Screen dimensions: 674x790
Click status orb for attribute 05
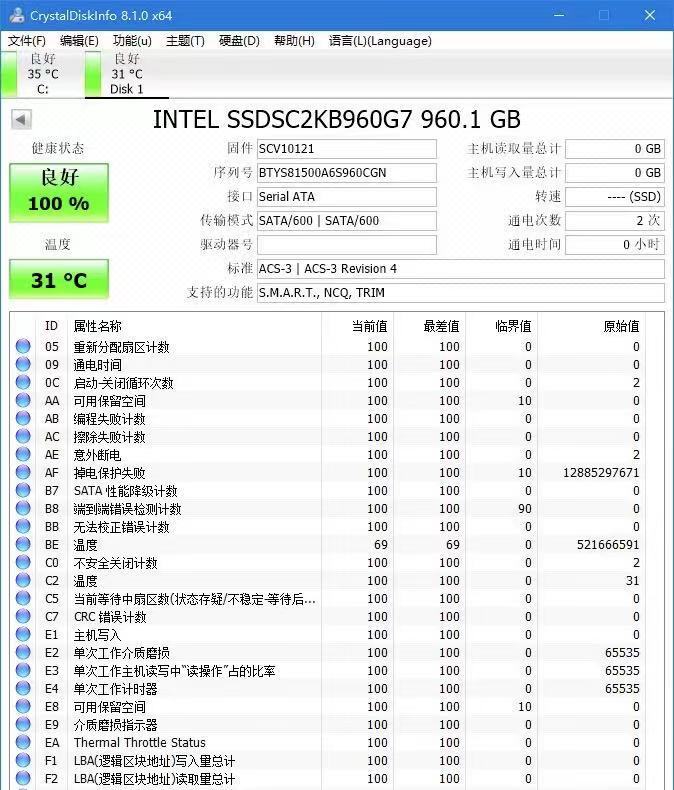(23, 346)
